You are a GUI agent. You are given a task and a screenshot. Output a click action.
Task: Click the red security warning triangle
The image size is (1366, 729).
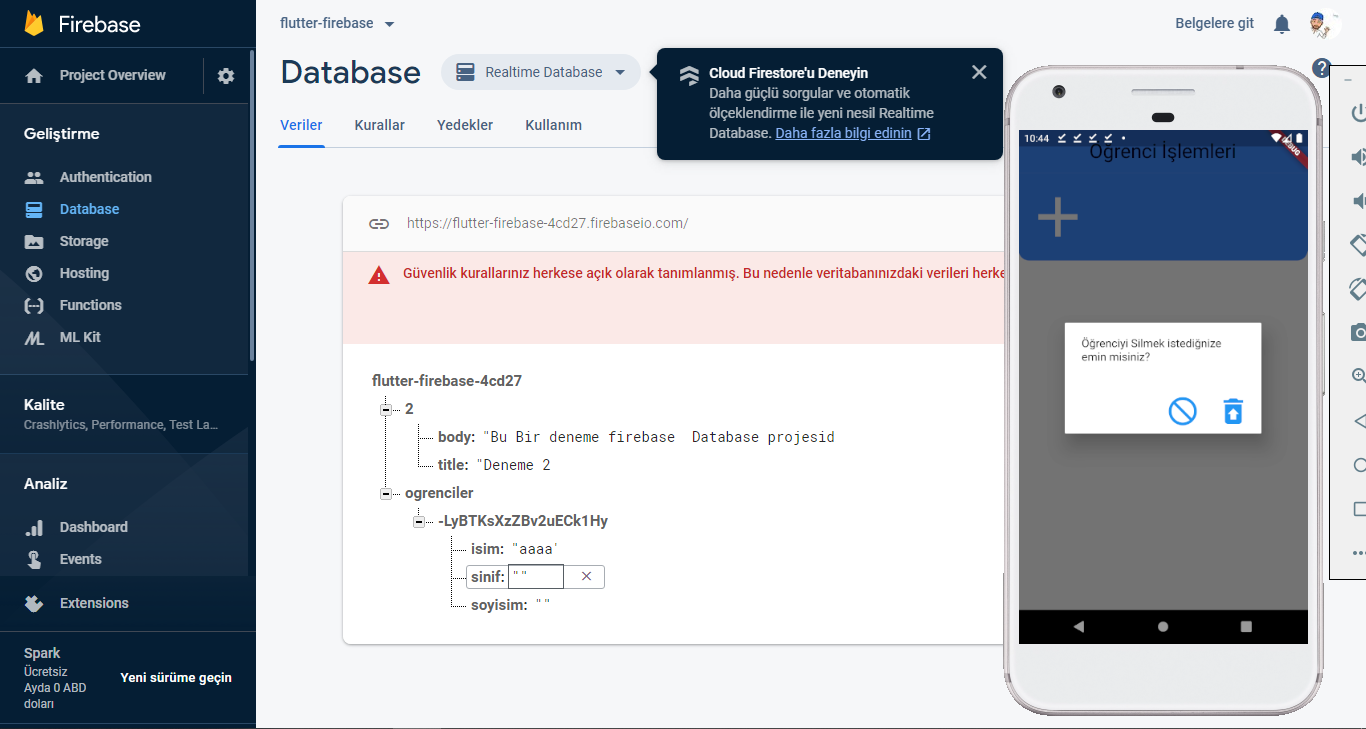coord(379,275)
